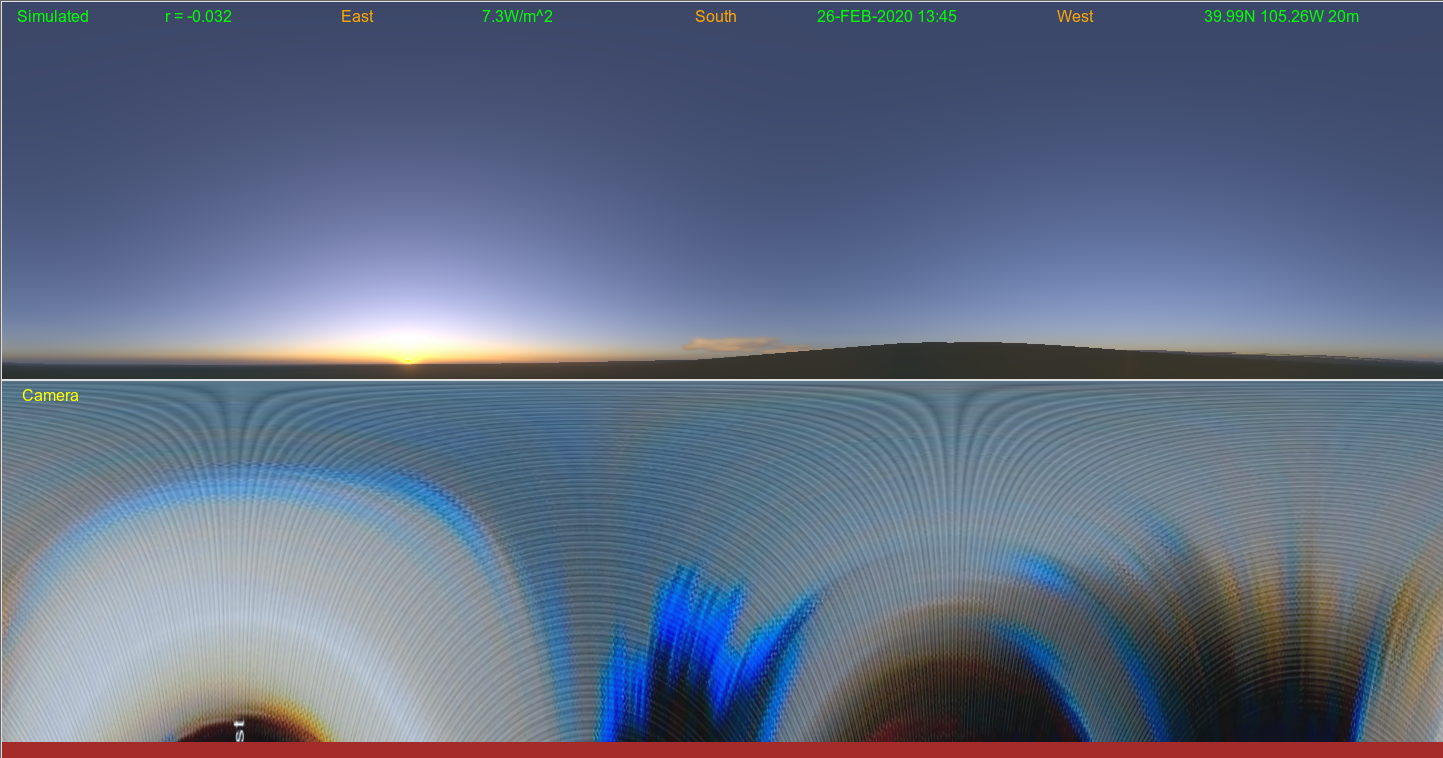Screen dimensions: 1443x758
Task: Click the divider line between Simulated and Camera
Action: pos(721,380)
